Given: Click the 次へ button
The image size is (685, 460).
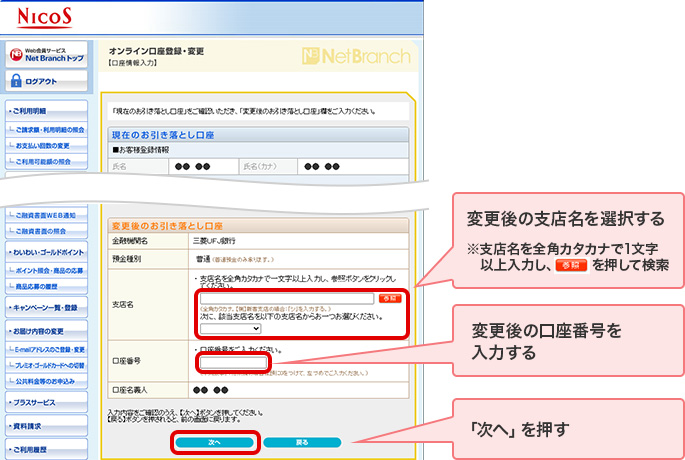Looking at the screenshot, I should (214, 443).
